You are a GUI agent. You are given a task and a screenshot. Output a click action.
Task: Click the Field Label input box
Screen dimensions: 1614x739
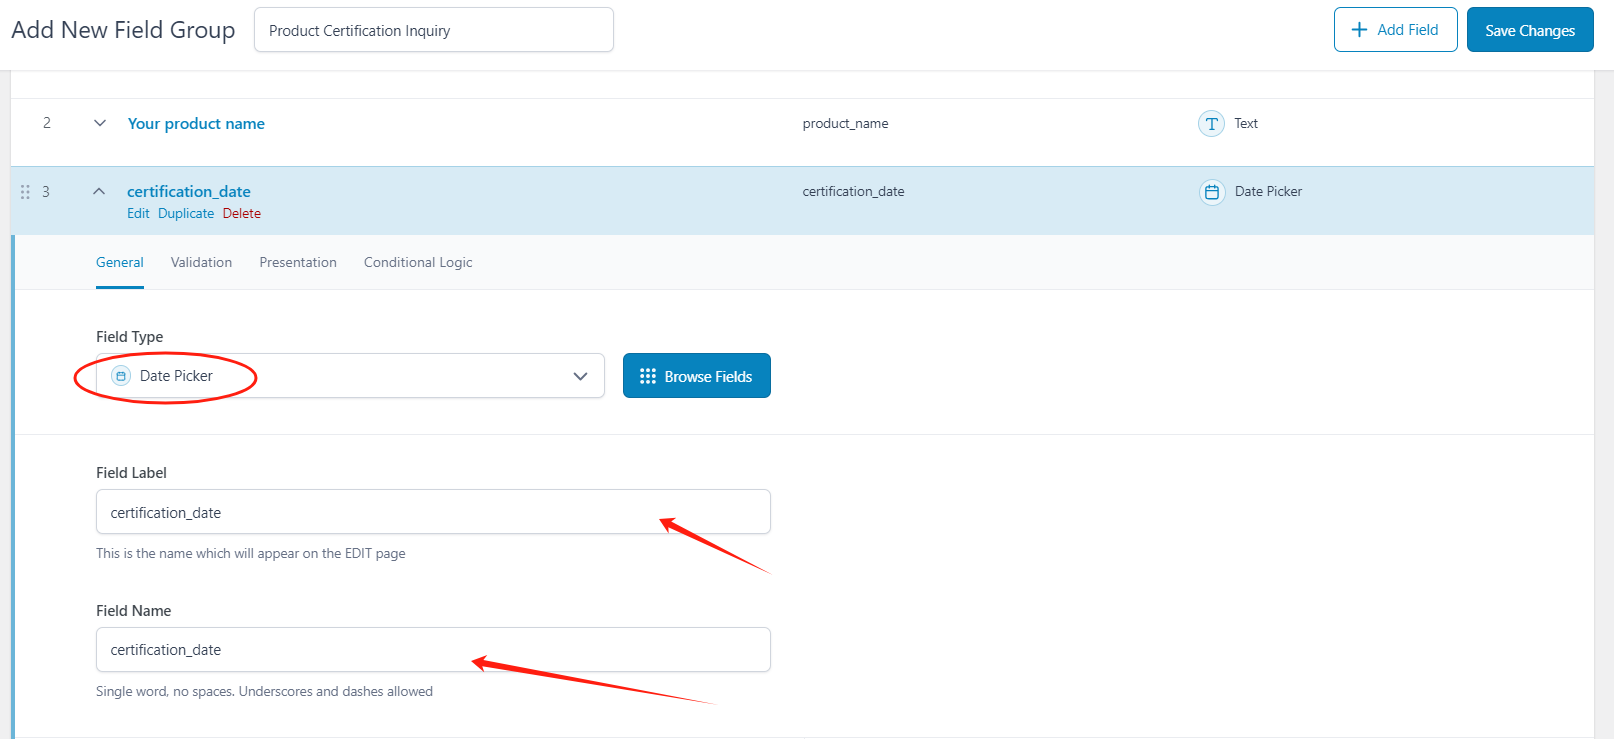coord(433,512)
